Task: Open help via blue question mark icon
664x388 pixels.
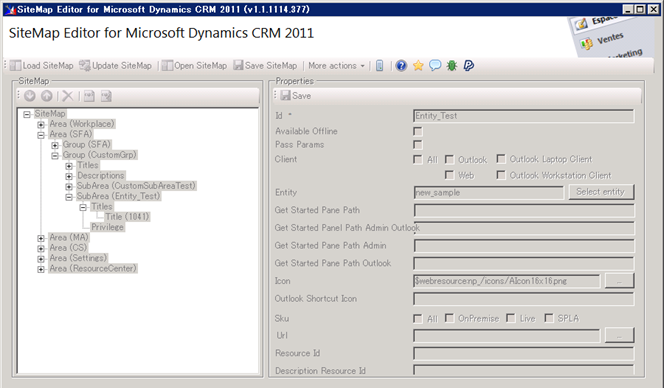Action: [401, 66]
